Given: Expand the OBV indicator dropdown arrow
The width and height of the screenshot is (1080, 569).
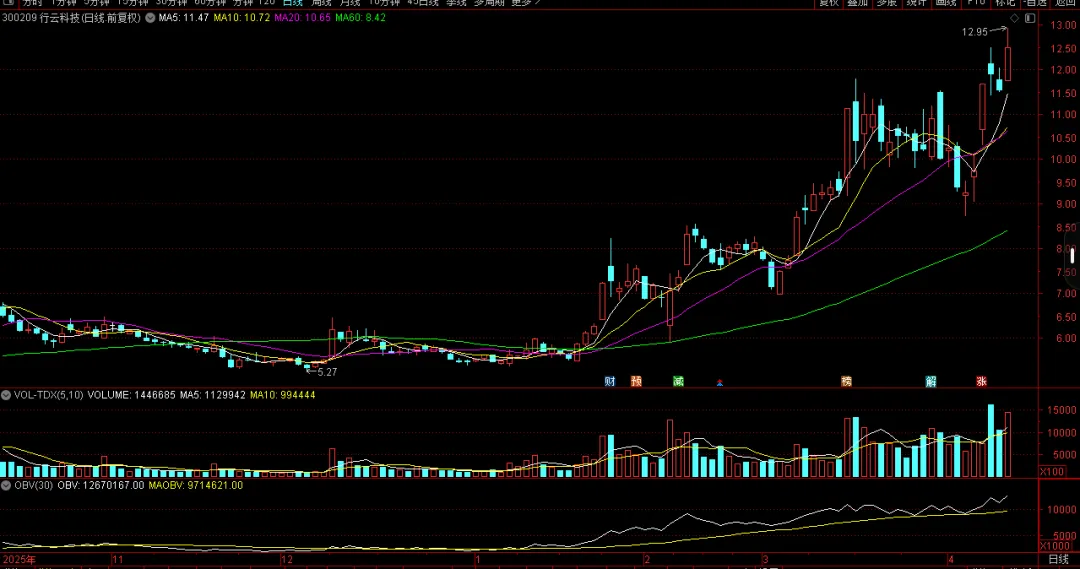Looking at the screenshot, I should [x=6, y=485].
